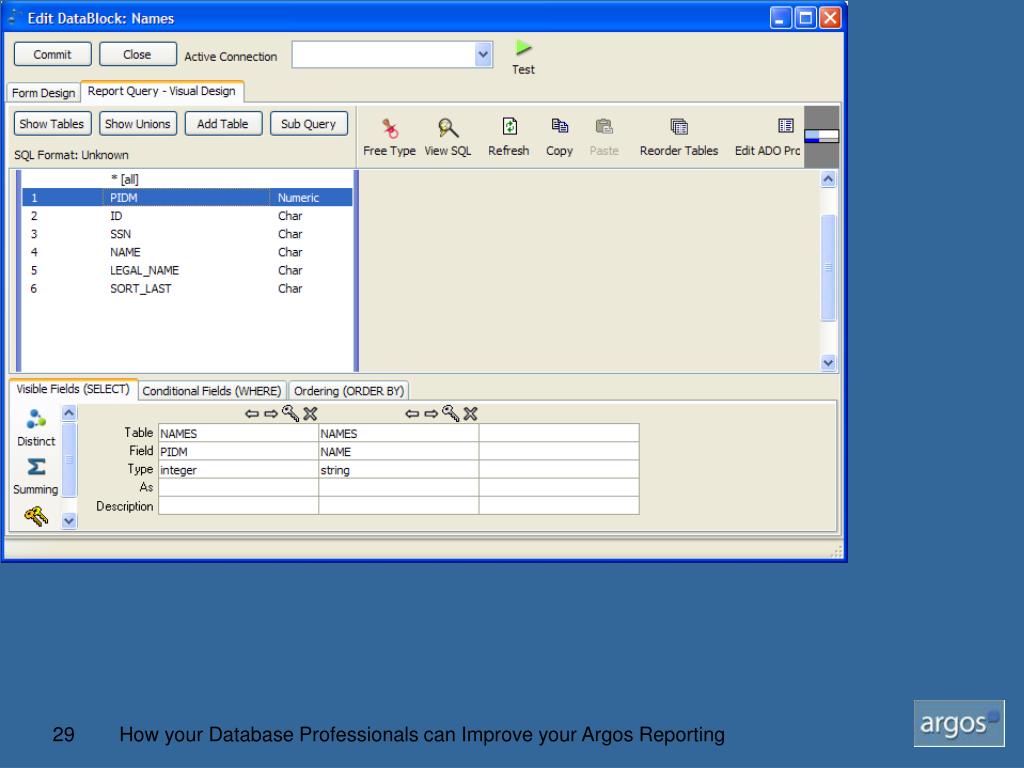Switch to Conditional Fields (WHERE) tab
Image resolution: width=1024 pixels, height=768 pixels.
212,391
